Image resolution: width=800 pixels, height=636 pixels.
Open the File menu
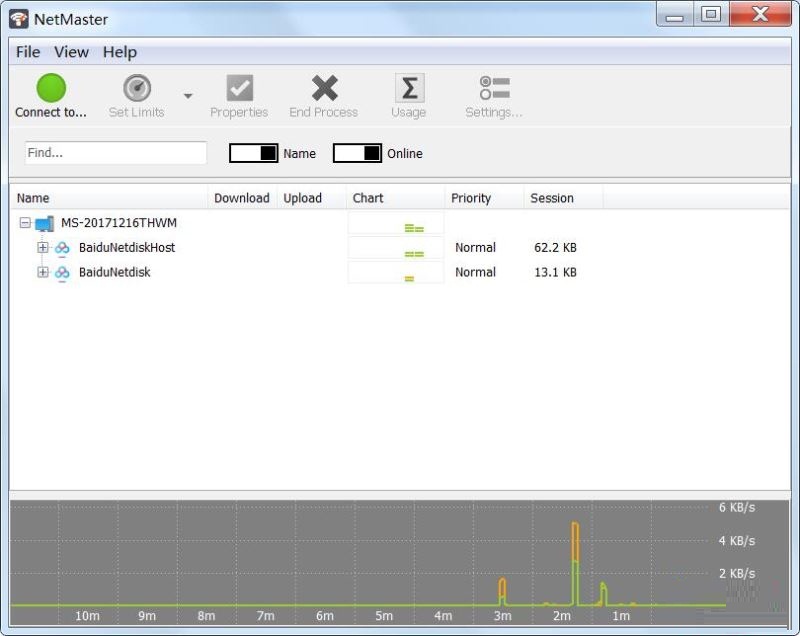coord(27,52)
